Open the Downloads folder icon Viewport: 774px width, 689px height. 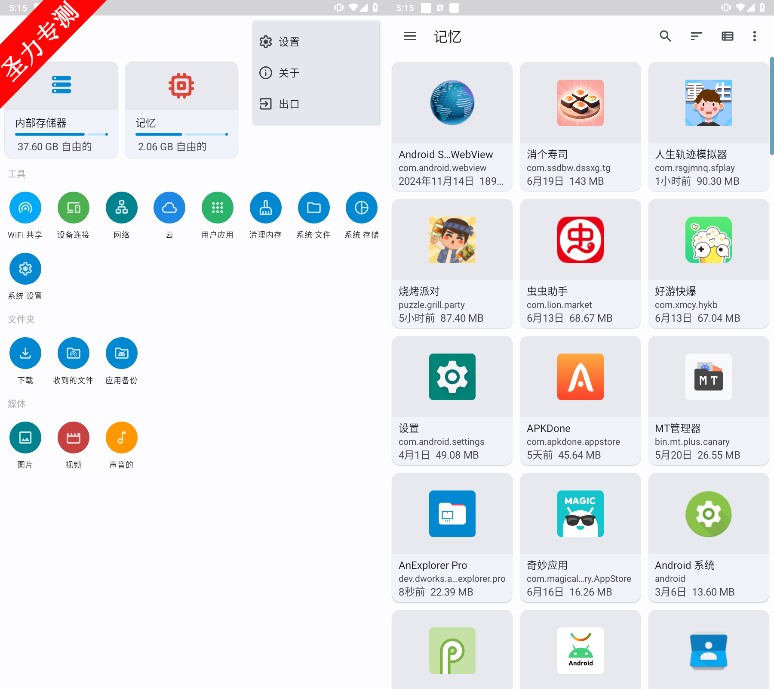coord(25,353)
